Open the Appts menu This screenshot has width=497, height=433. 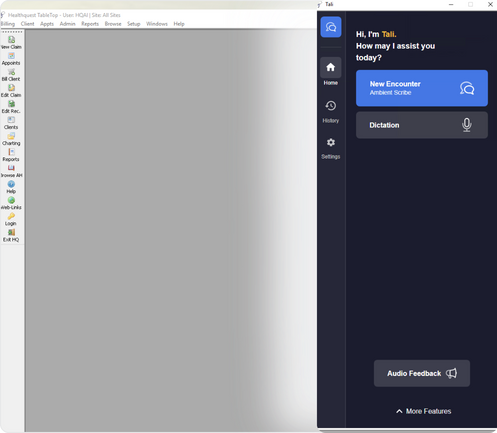[x=47, y=24]
